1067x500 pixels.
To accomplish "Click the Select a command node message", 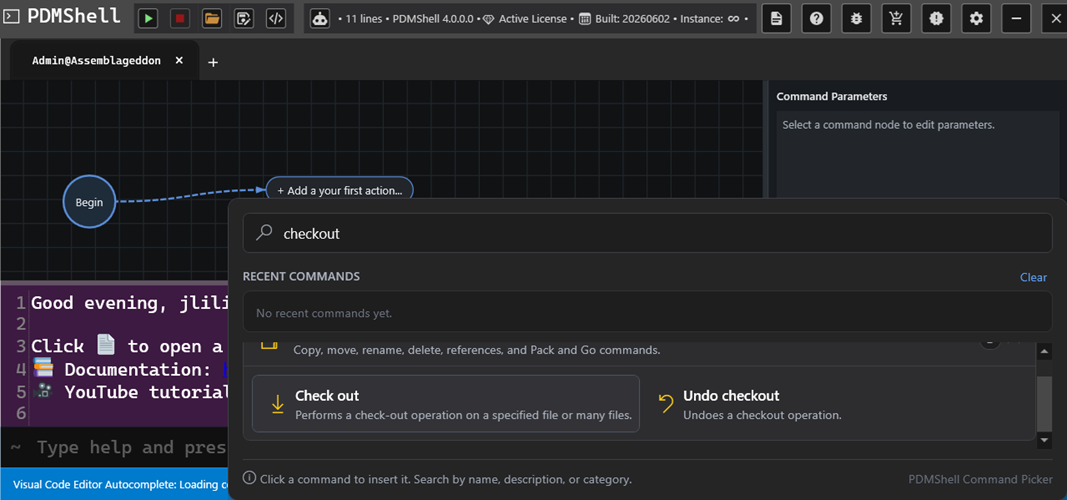I will coord(888,125).
